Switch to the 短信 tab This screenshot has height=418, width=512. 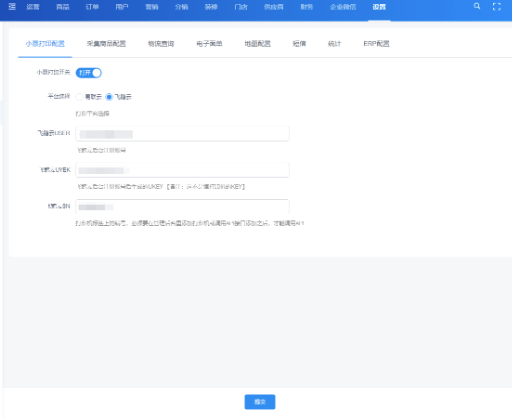tap(299, 44)
